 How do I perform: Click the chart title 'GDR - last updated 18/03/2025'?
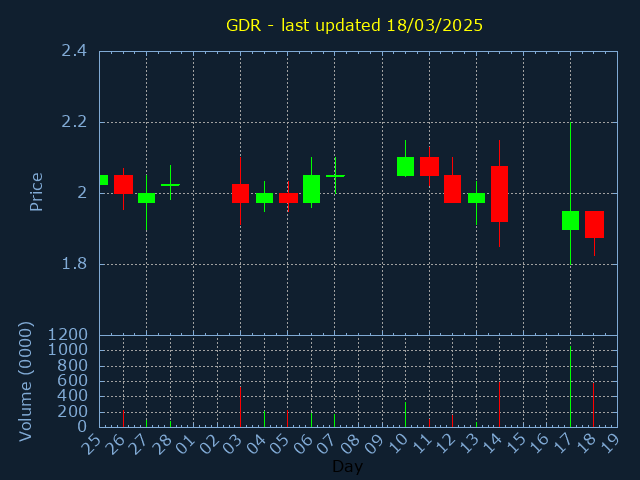(x=354, y=25)
